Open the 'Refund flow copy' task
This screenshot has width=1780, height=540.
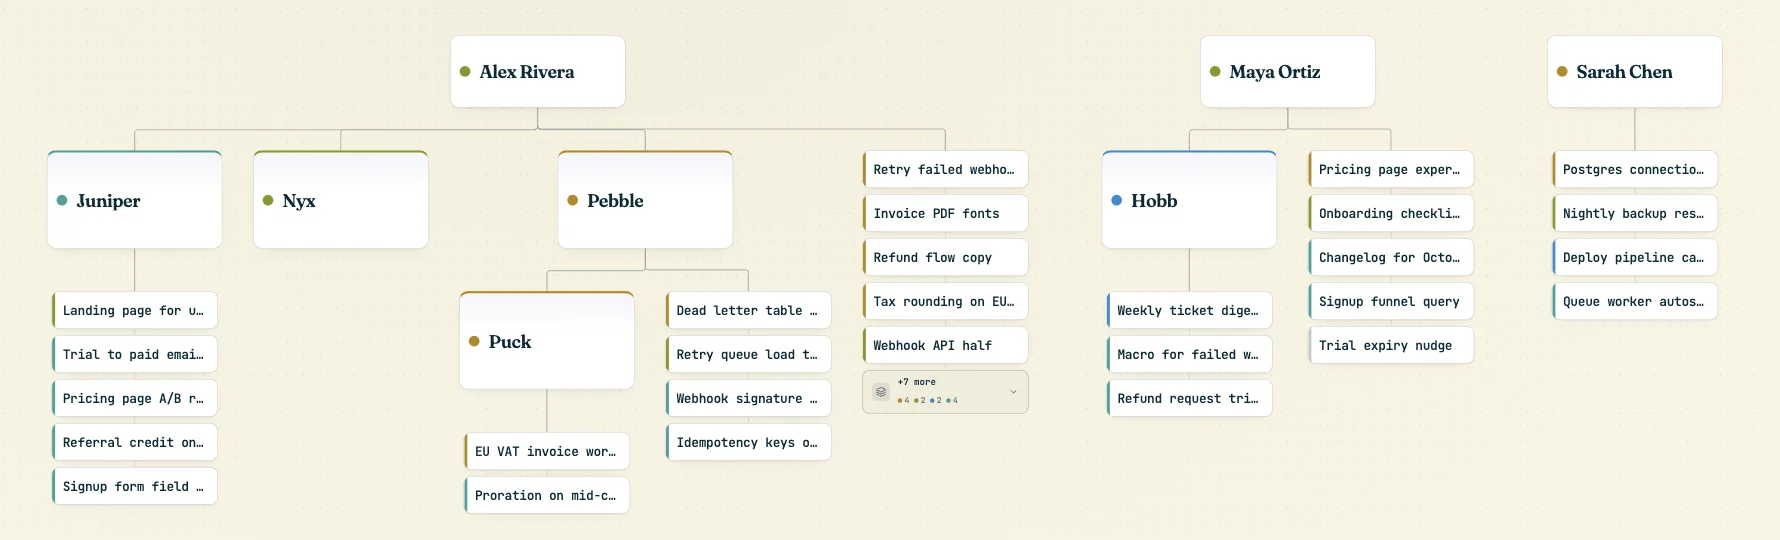click(945, 257)
